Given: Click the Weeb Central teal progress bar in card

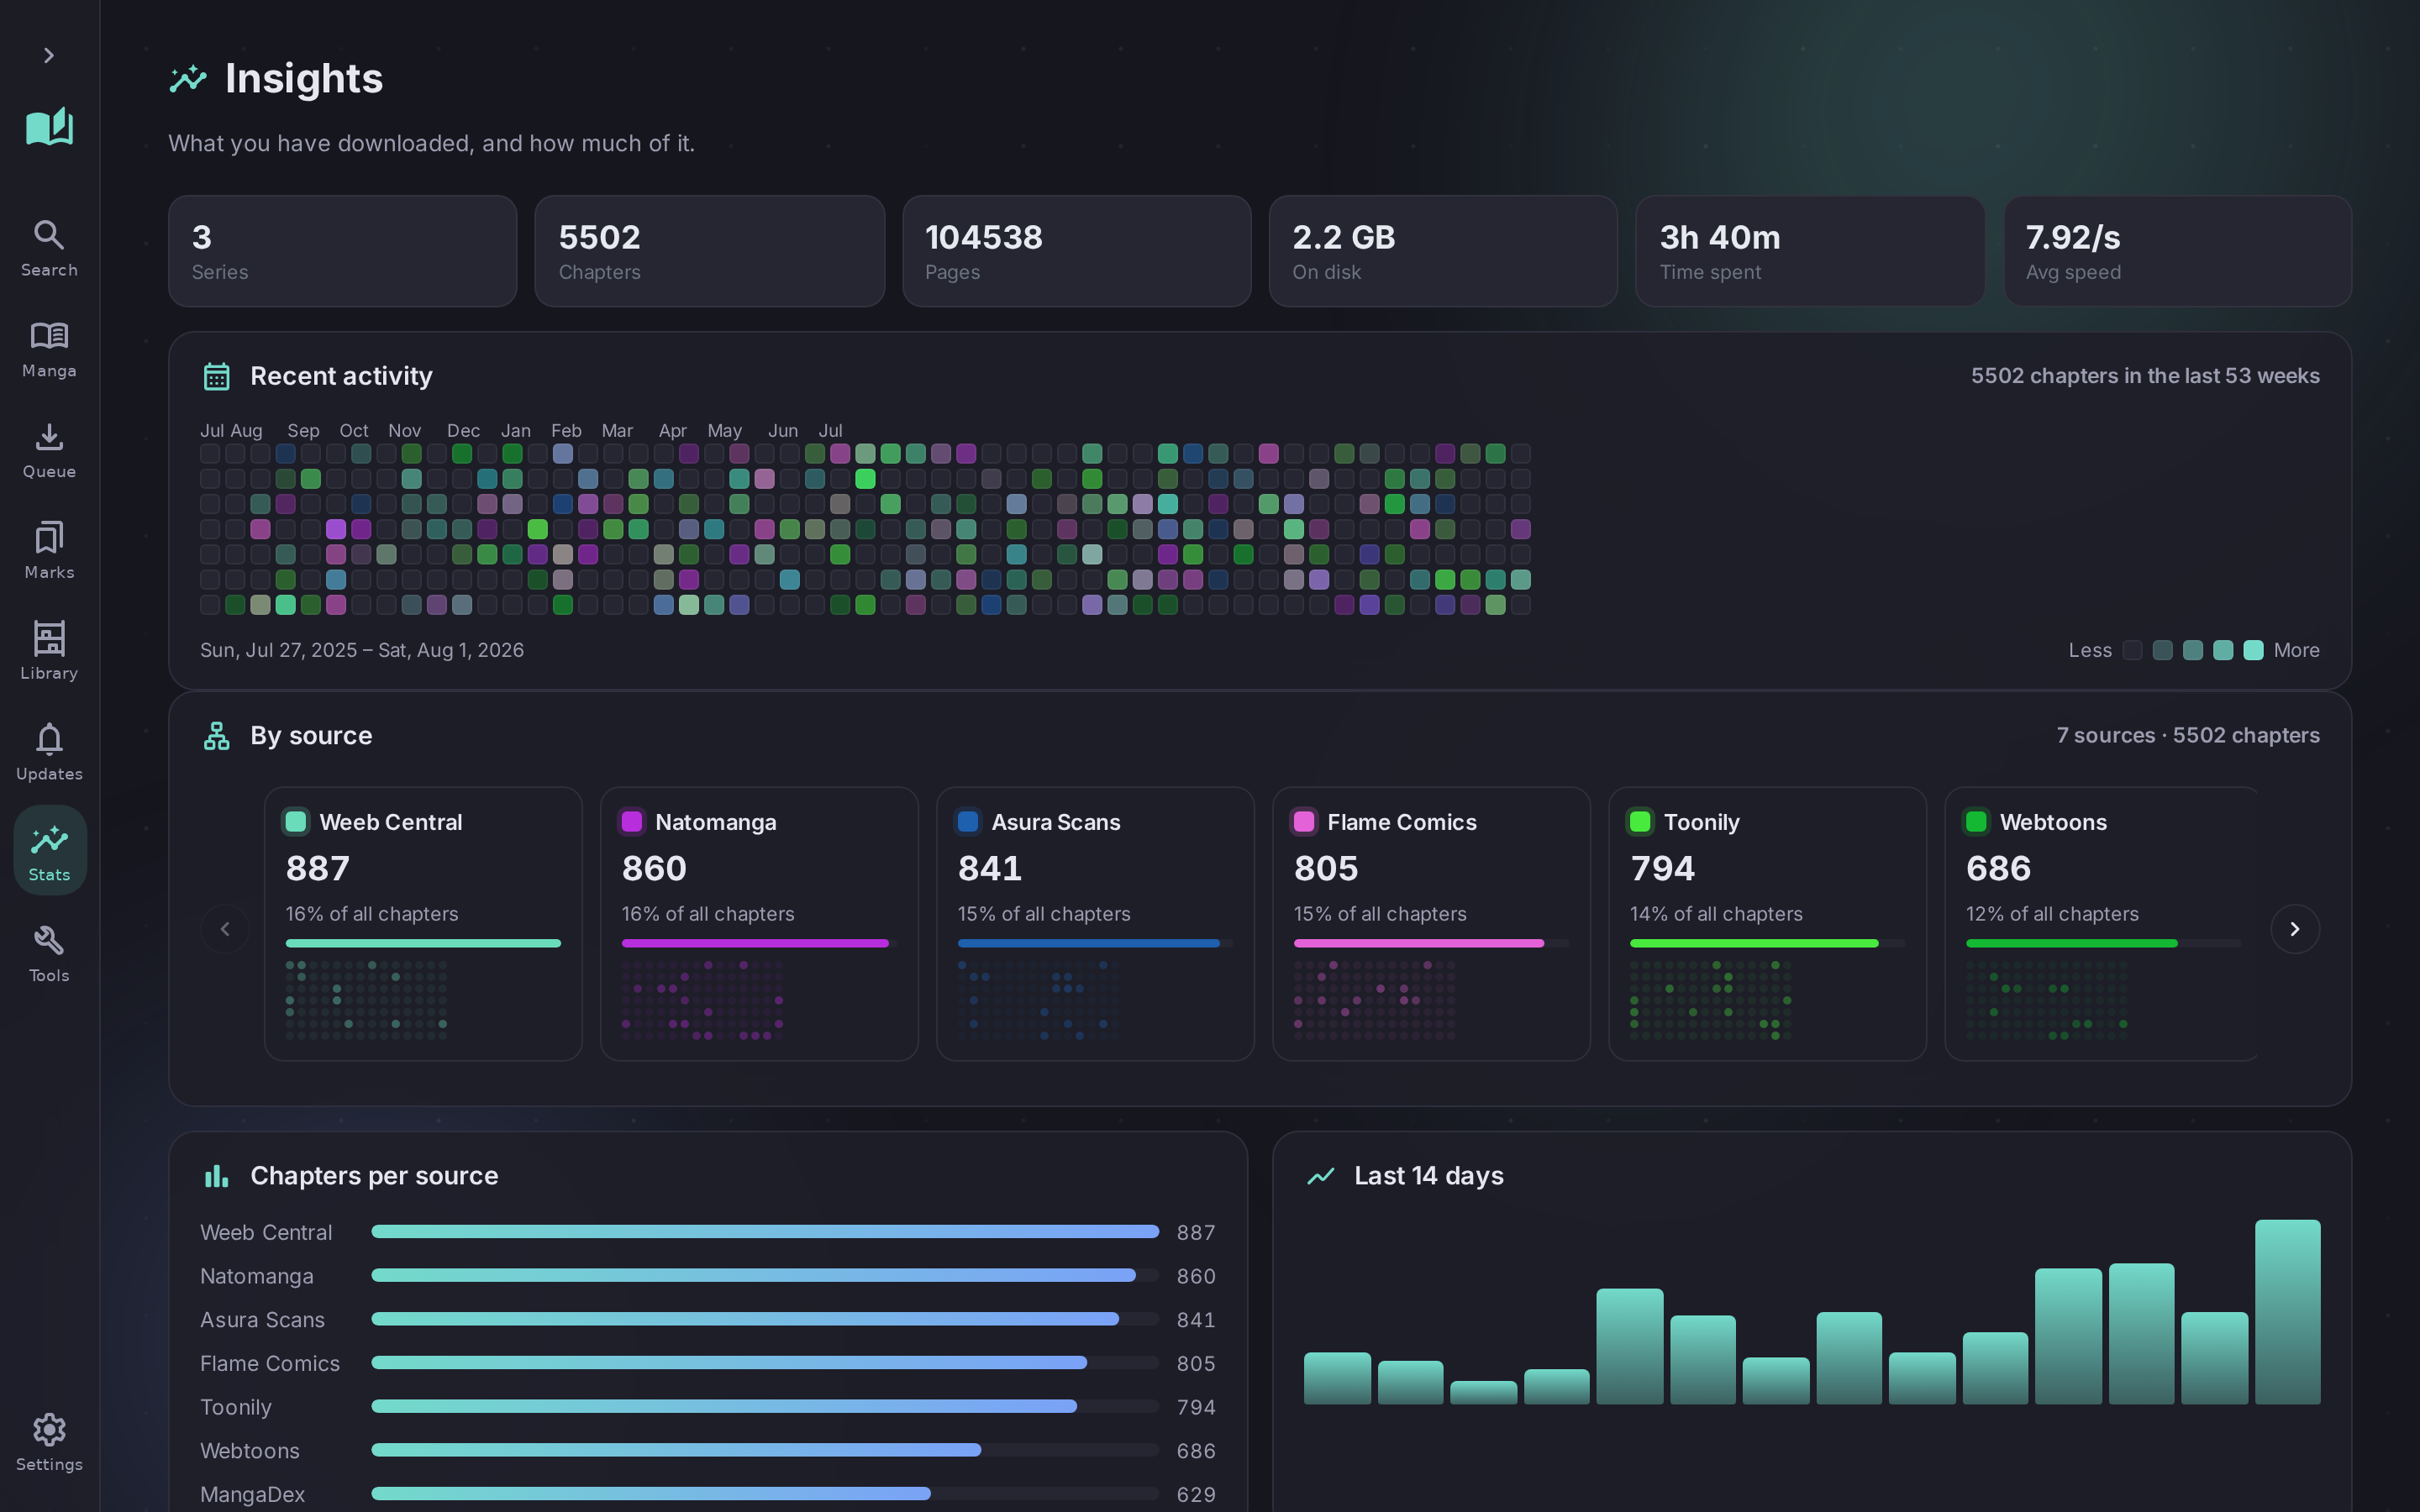Looking at the screenshot, I should click(423, 943).
